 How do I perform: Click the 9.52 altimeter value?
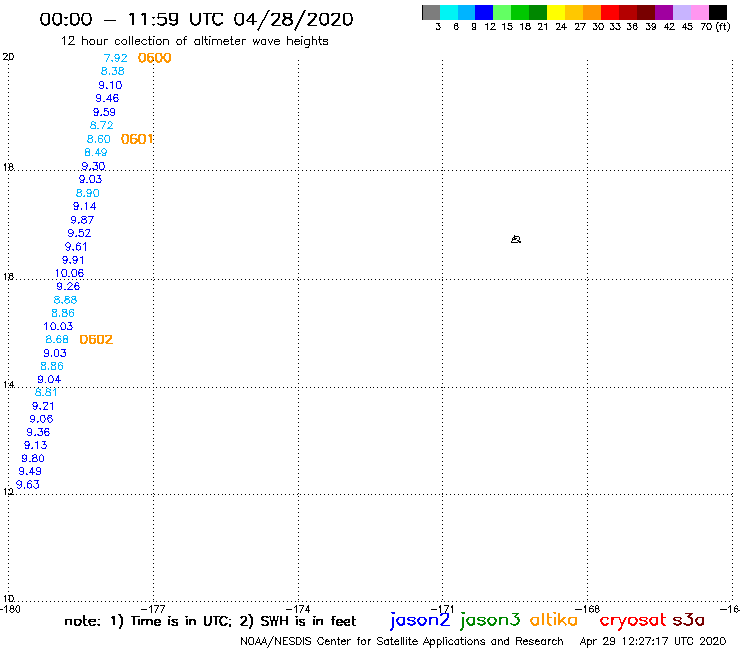coord(79,233)
